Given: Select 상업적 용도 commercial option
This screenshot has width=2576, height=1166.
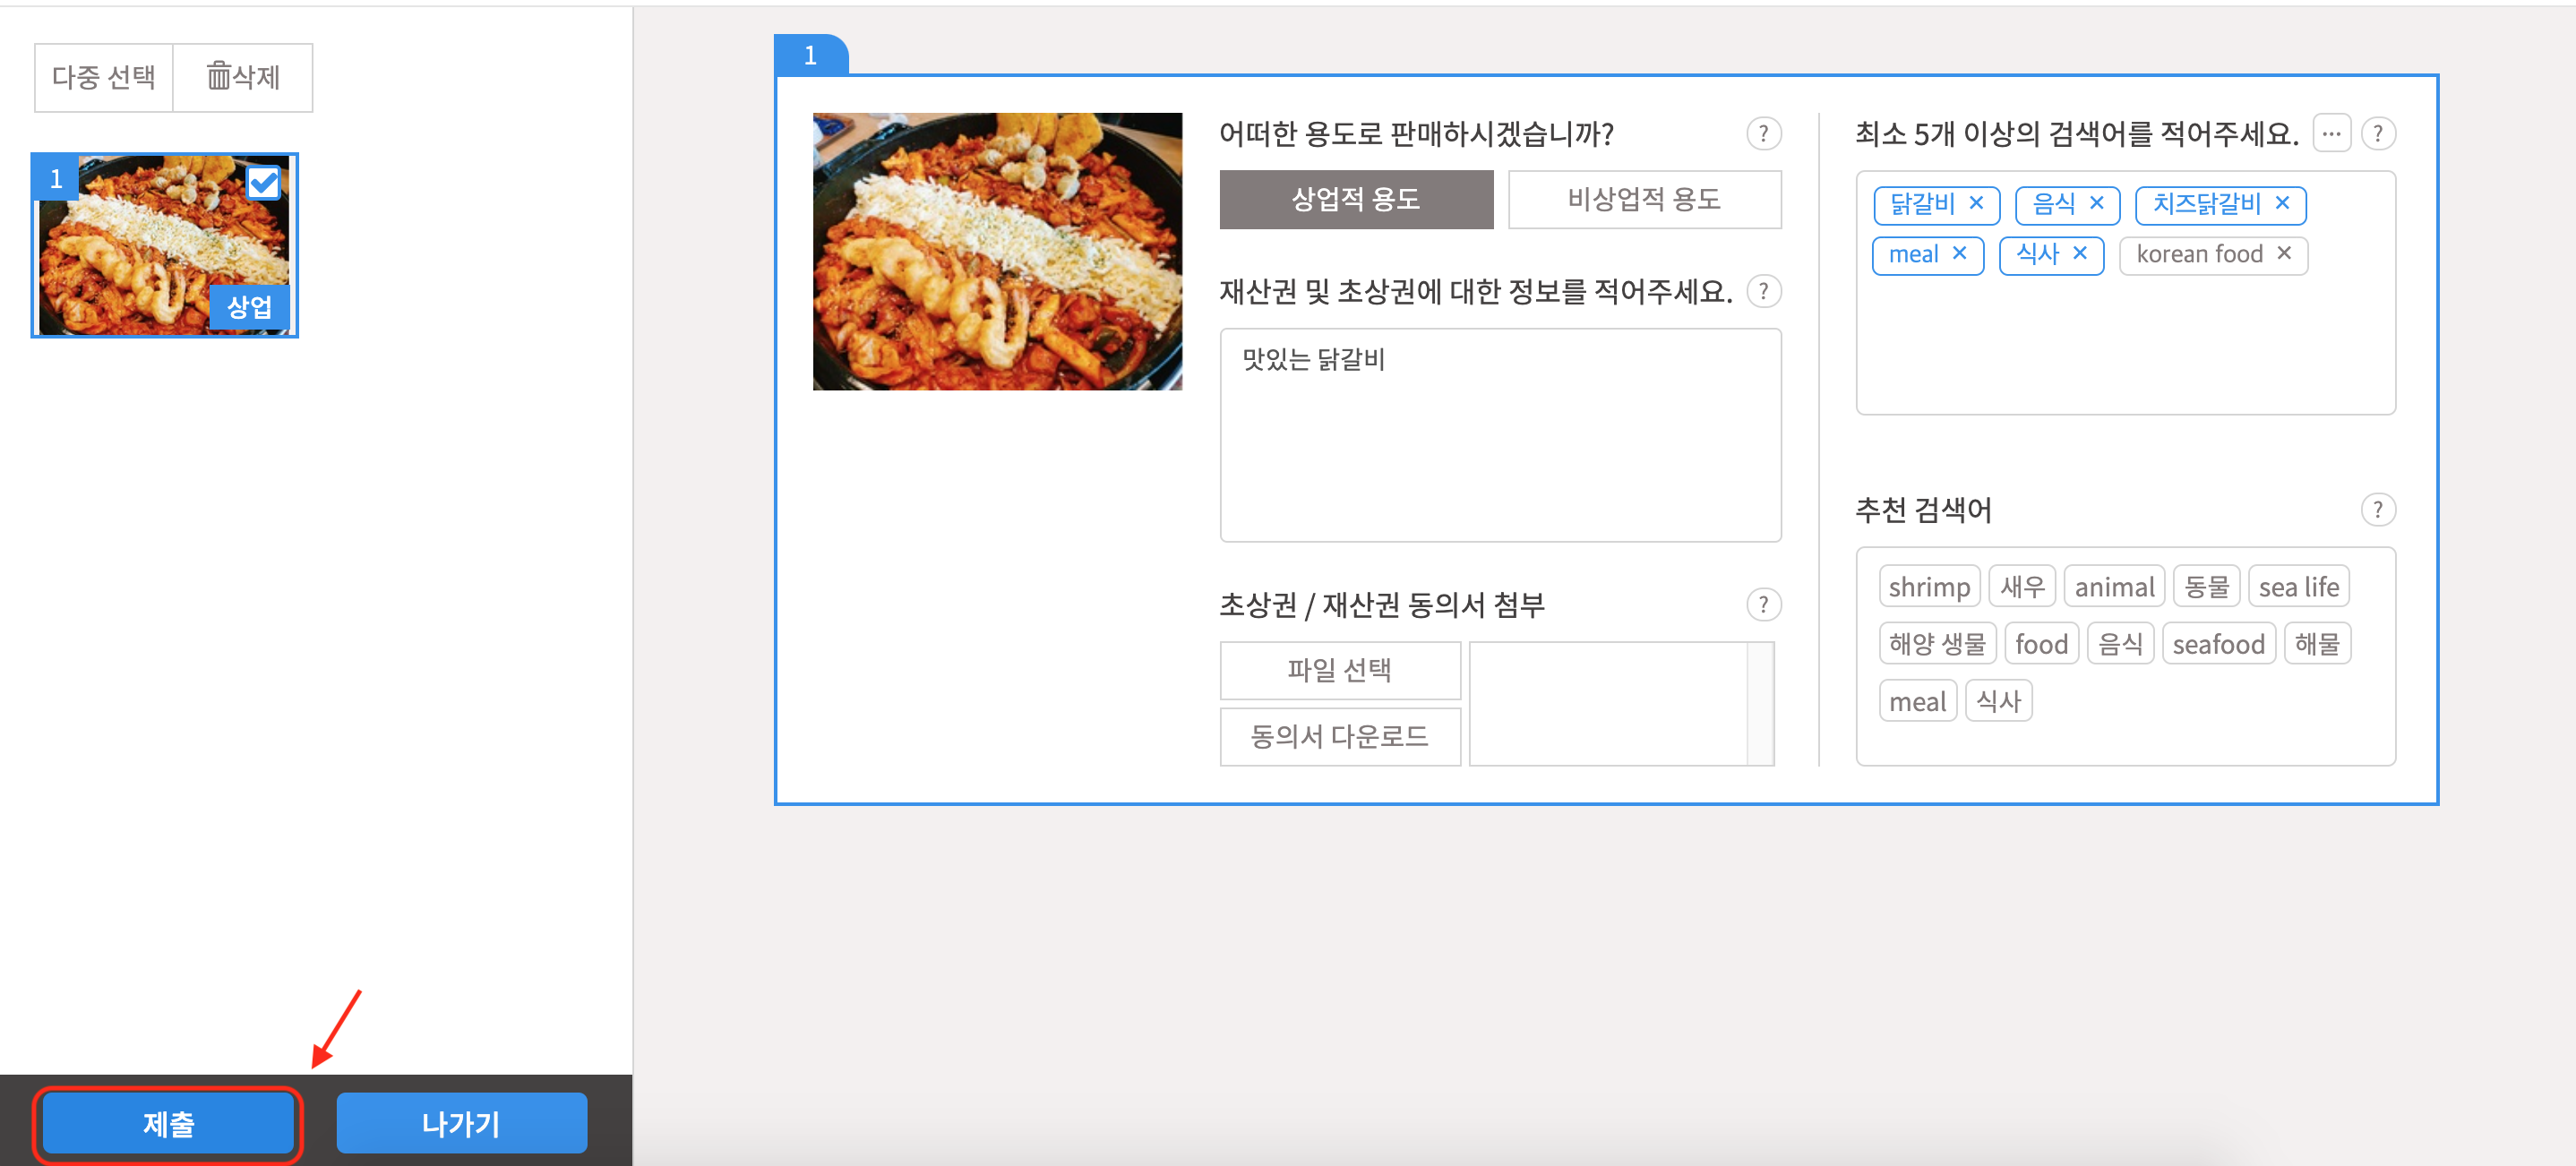Looking at the screenshot, I should point(1355,199).
